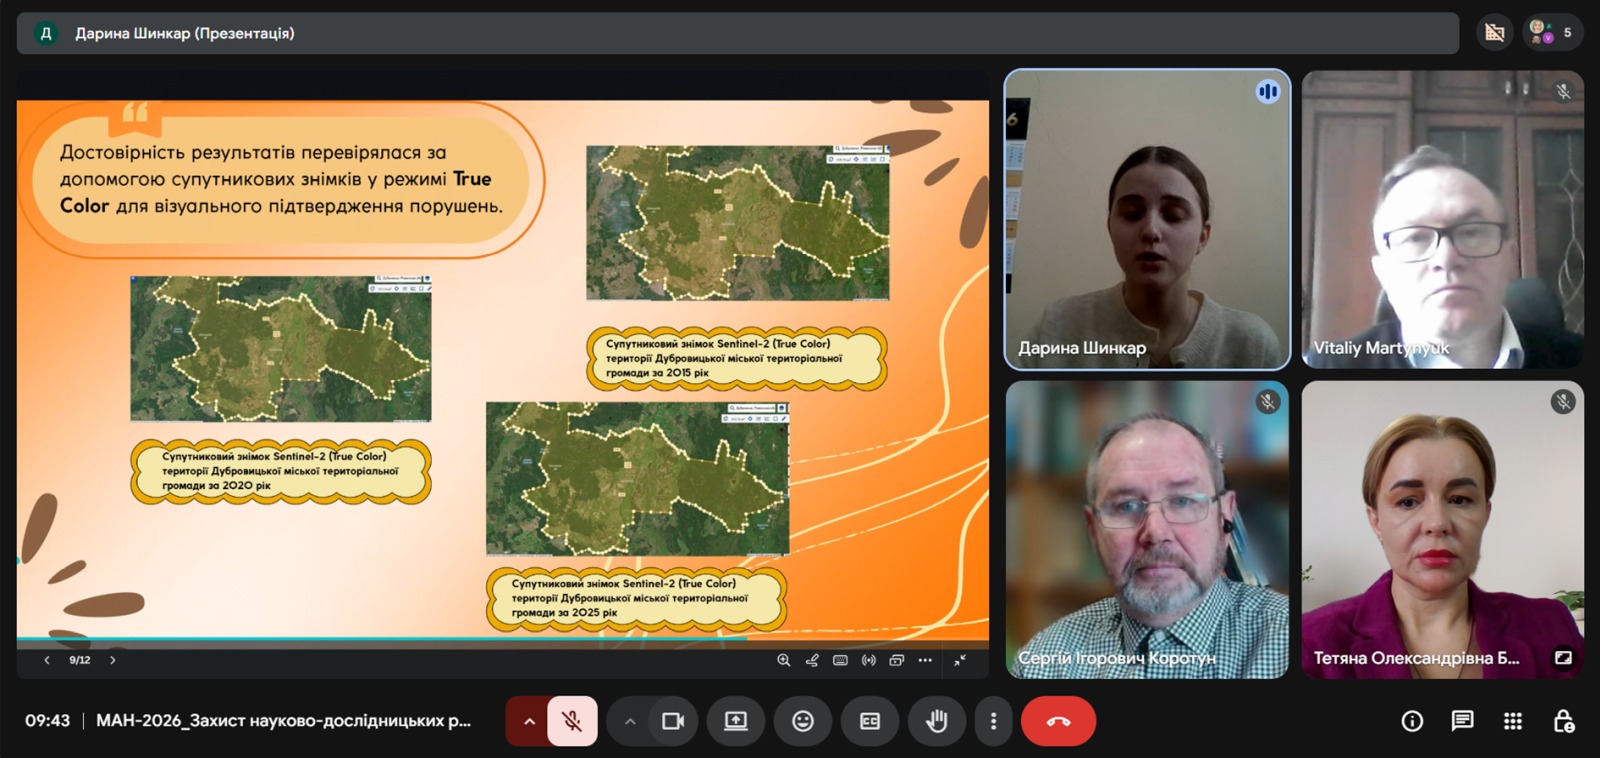Expand video settings arrow beside camera
This screenshot has width=1600, height=758.
(630, 721)
